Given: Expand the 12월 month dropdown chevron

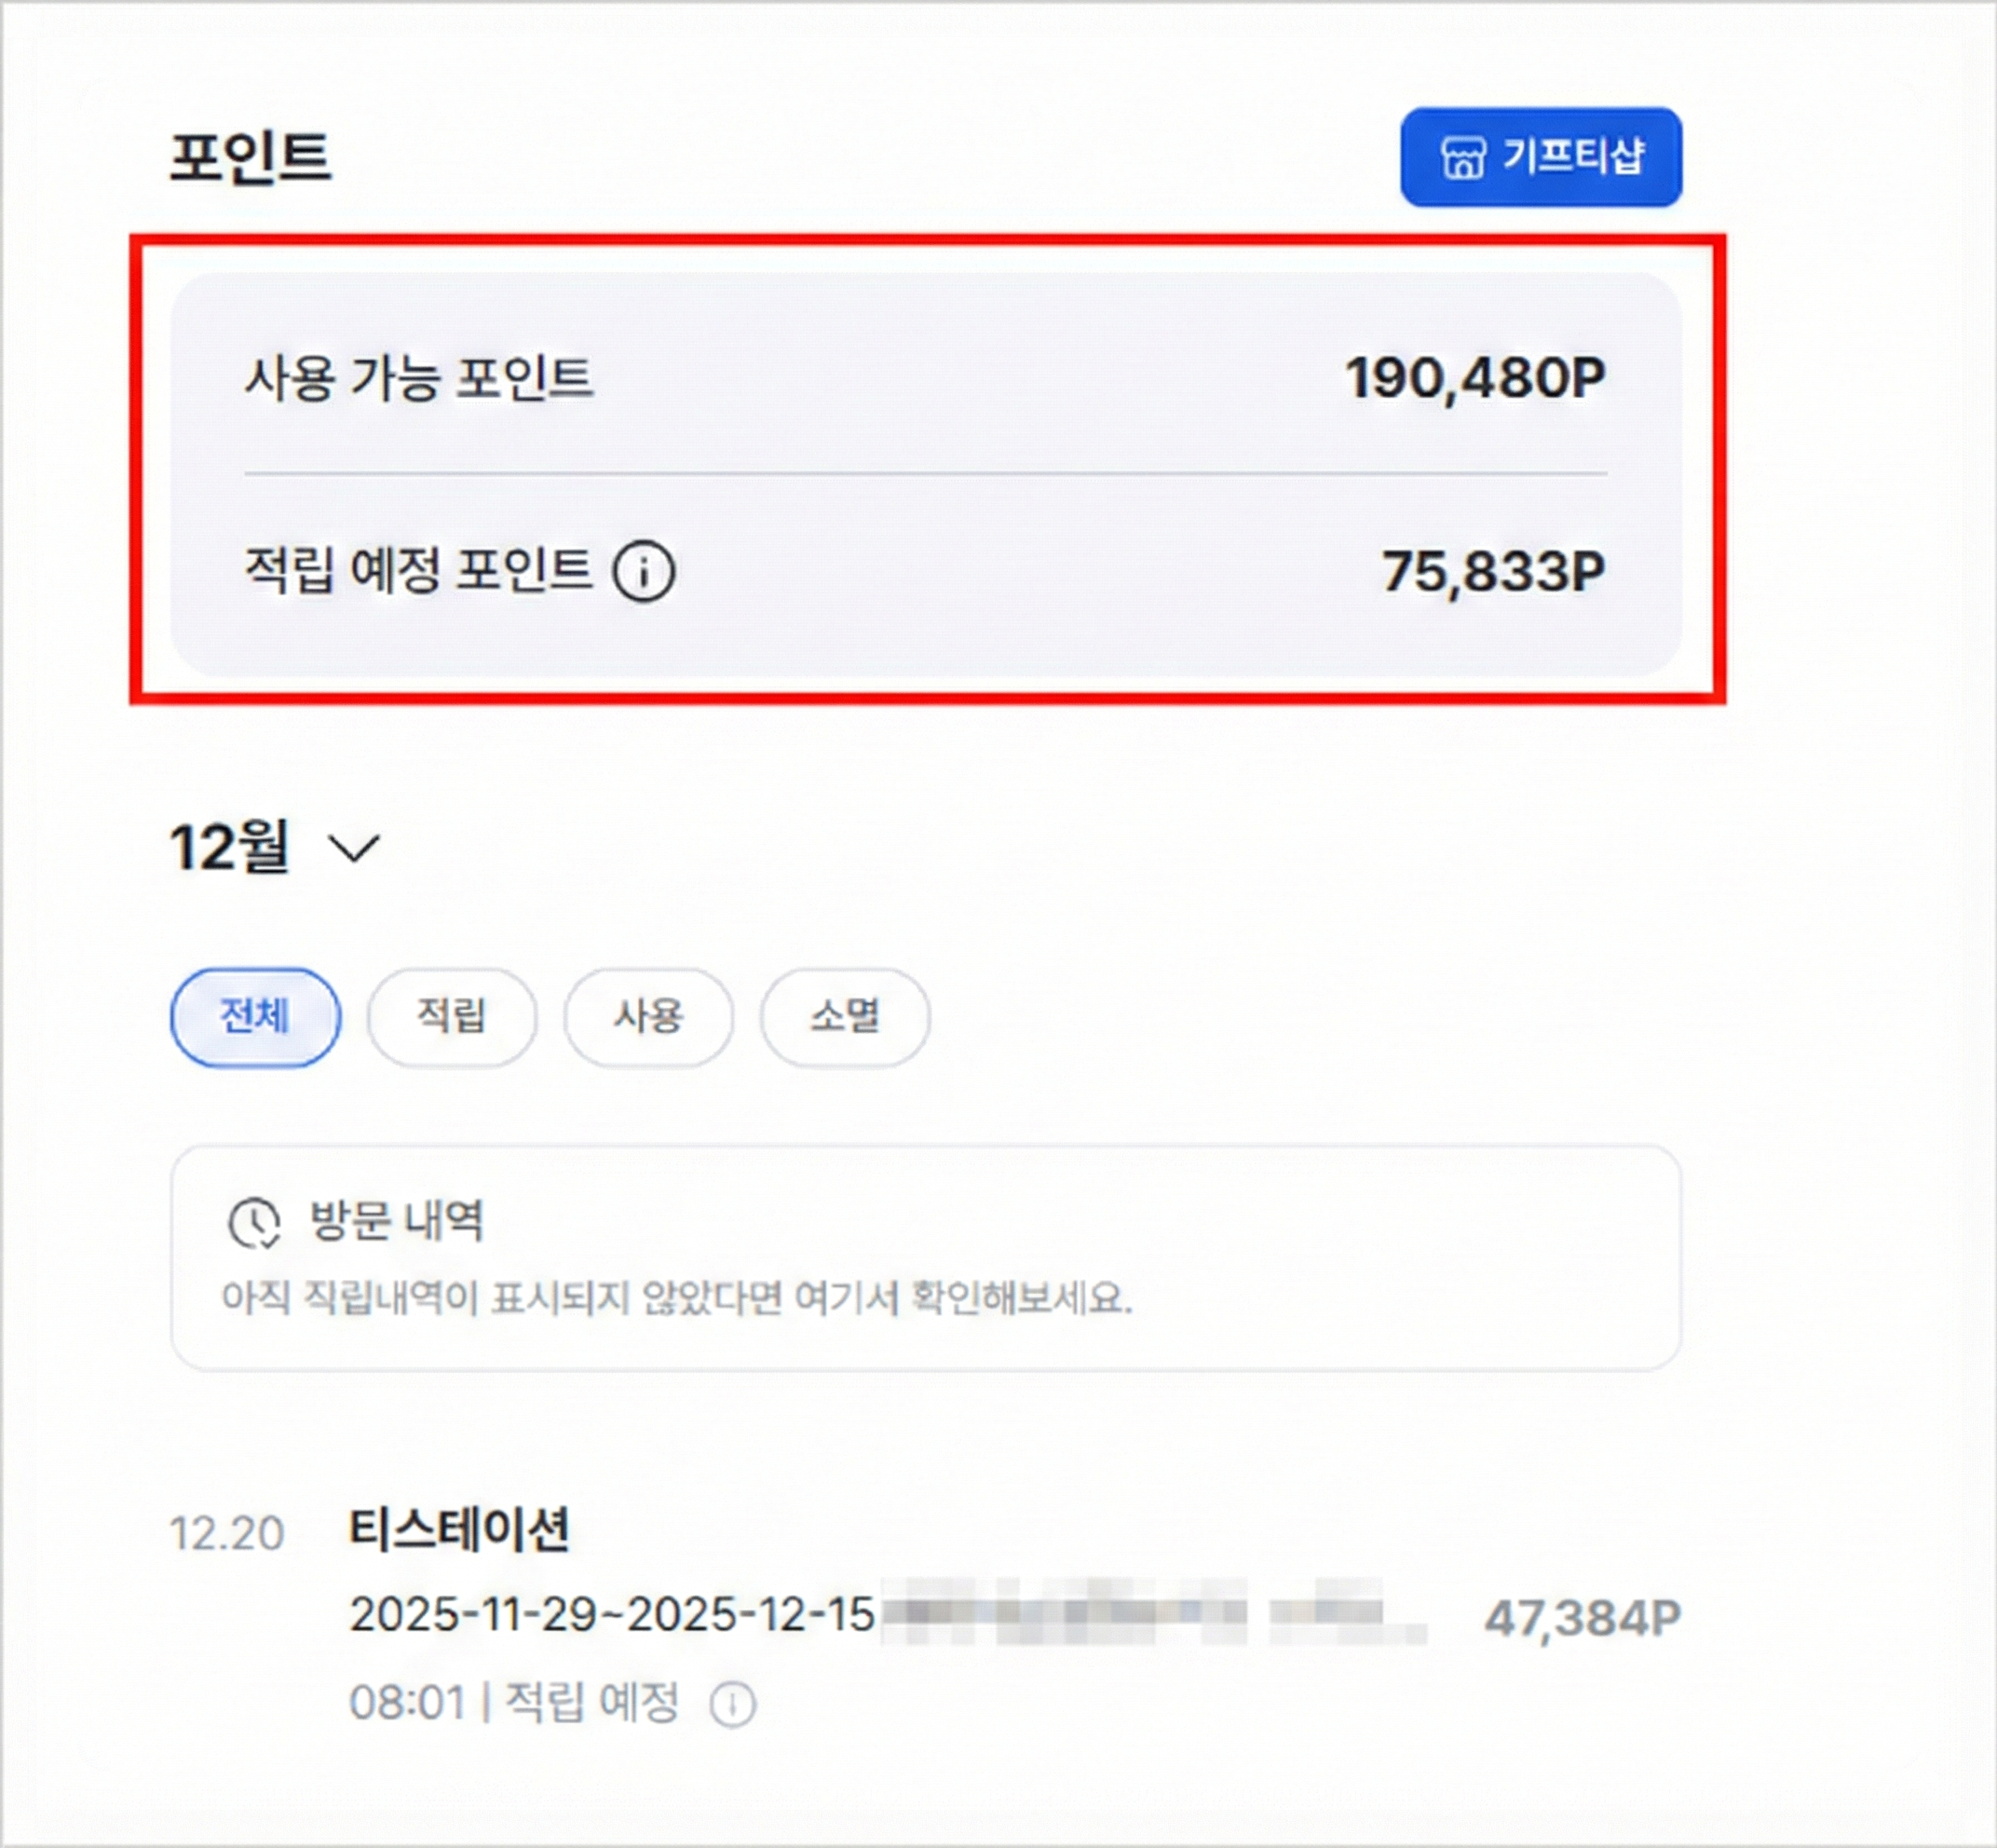Looking at the screenshot, I should coord(354,848).
